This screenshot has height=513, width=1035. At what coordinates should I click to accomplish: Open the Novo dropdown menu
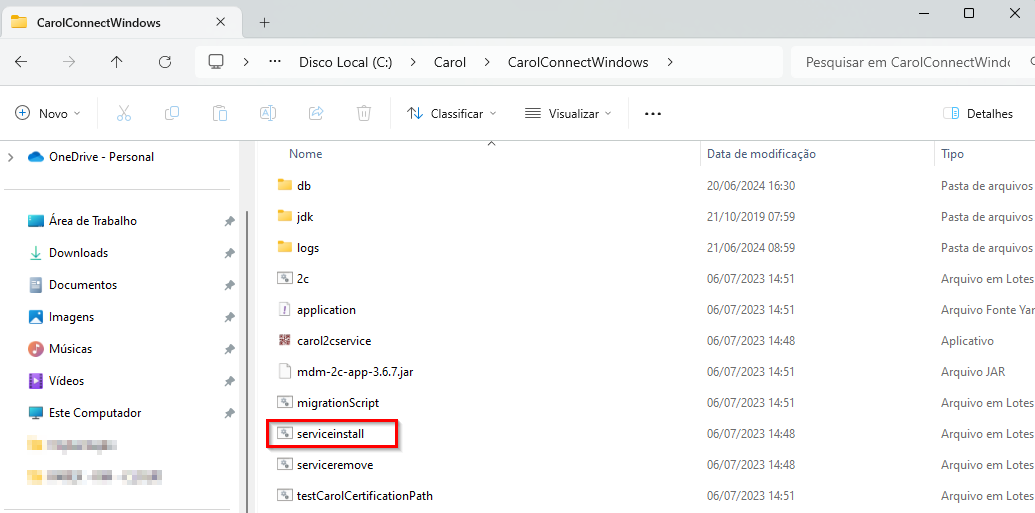click(48, 114)
